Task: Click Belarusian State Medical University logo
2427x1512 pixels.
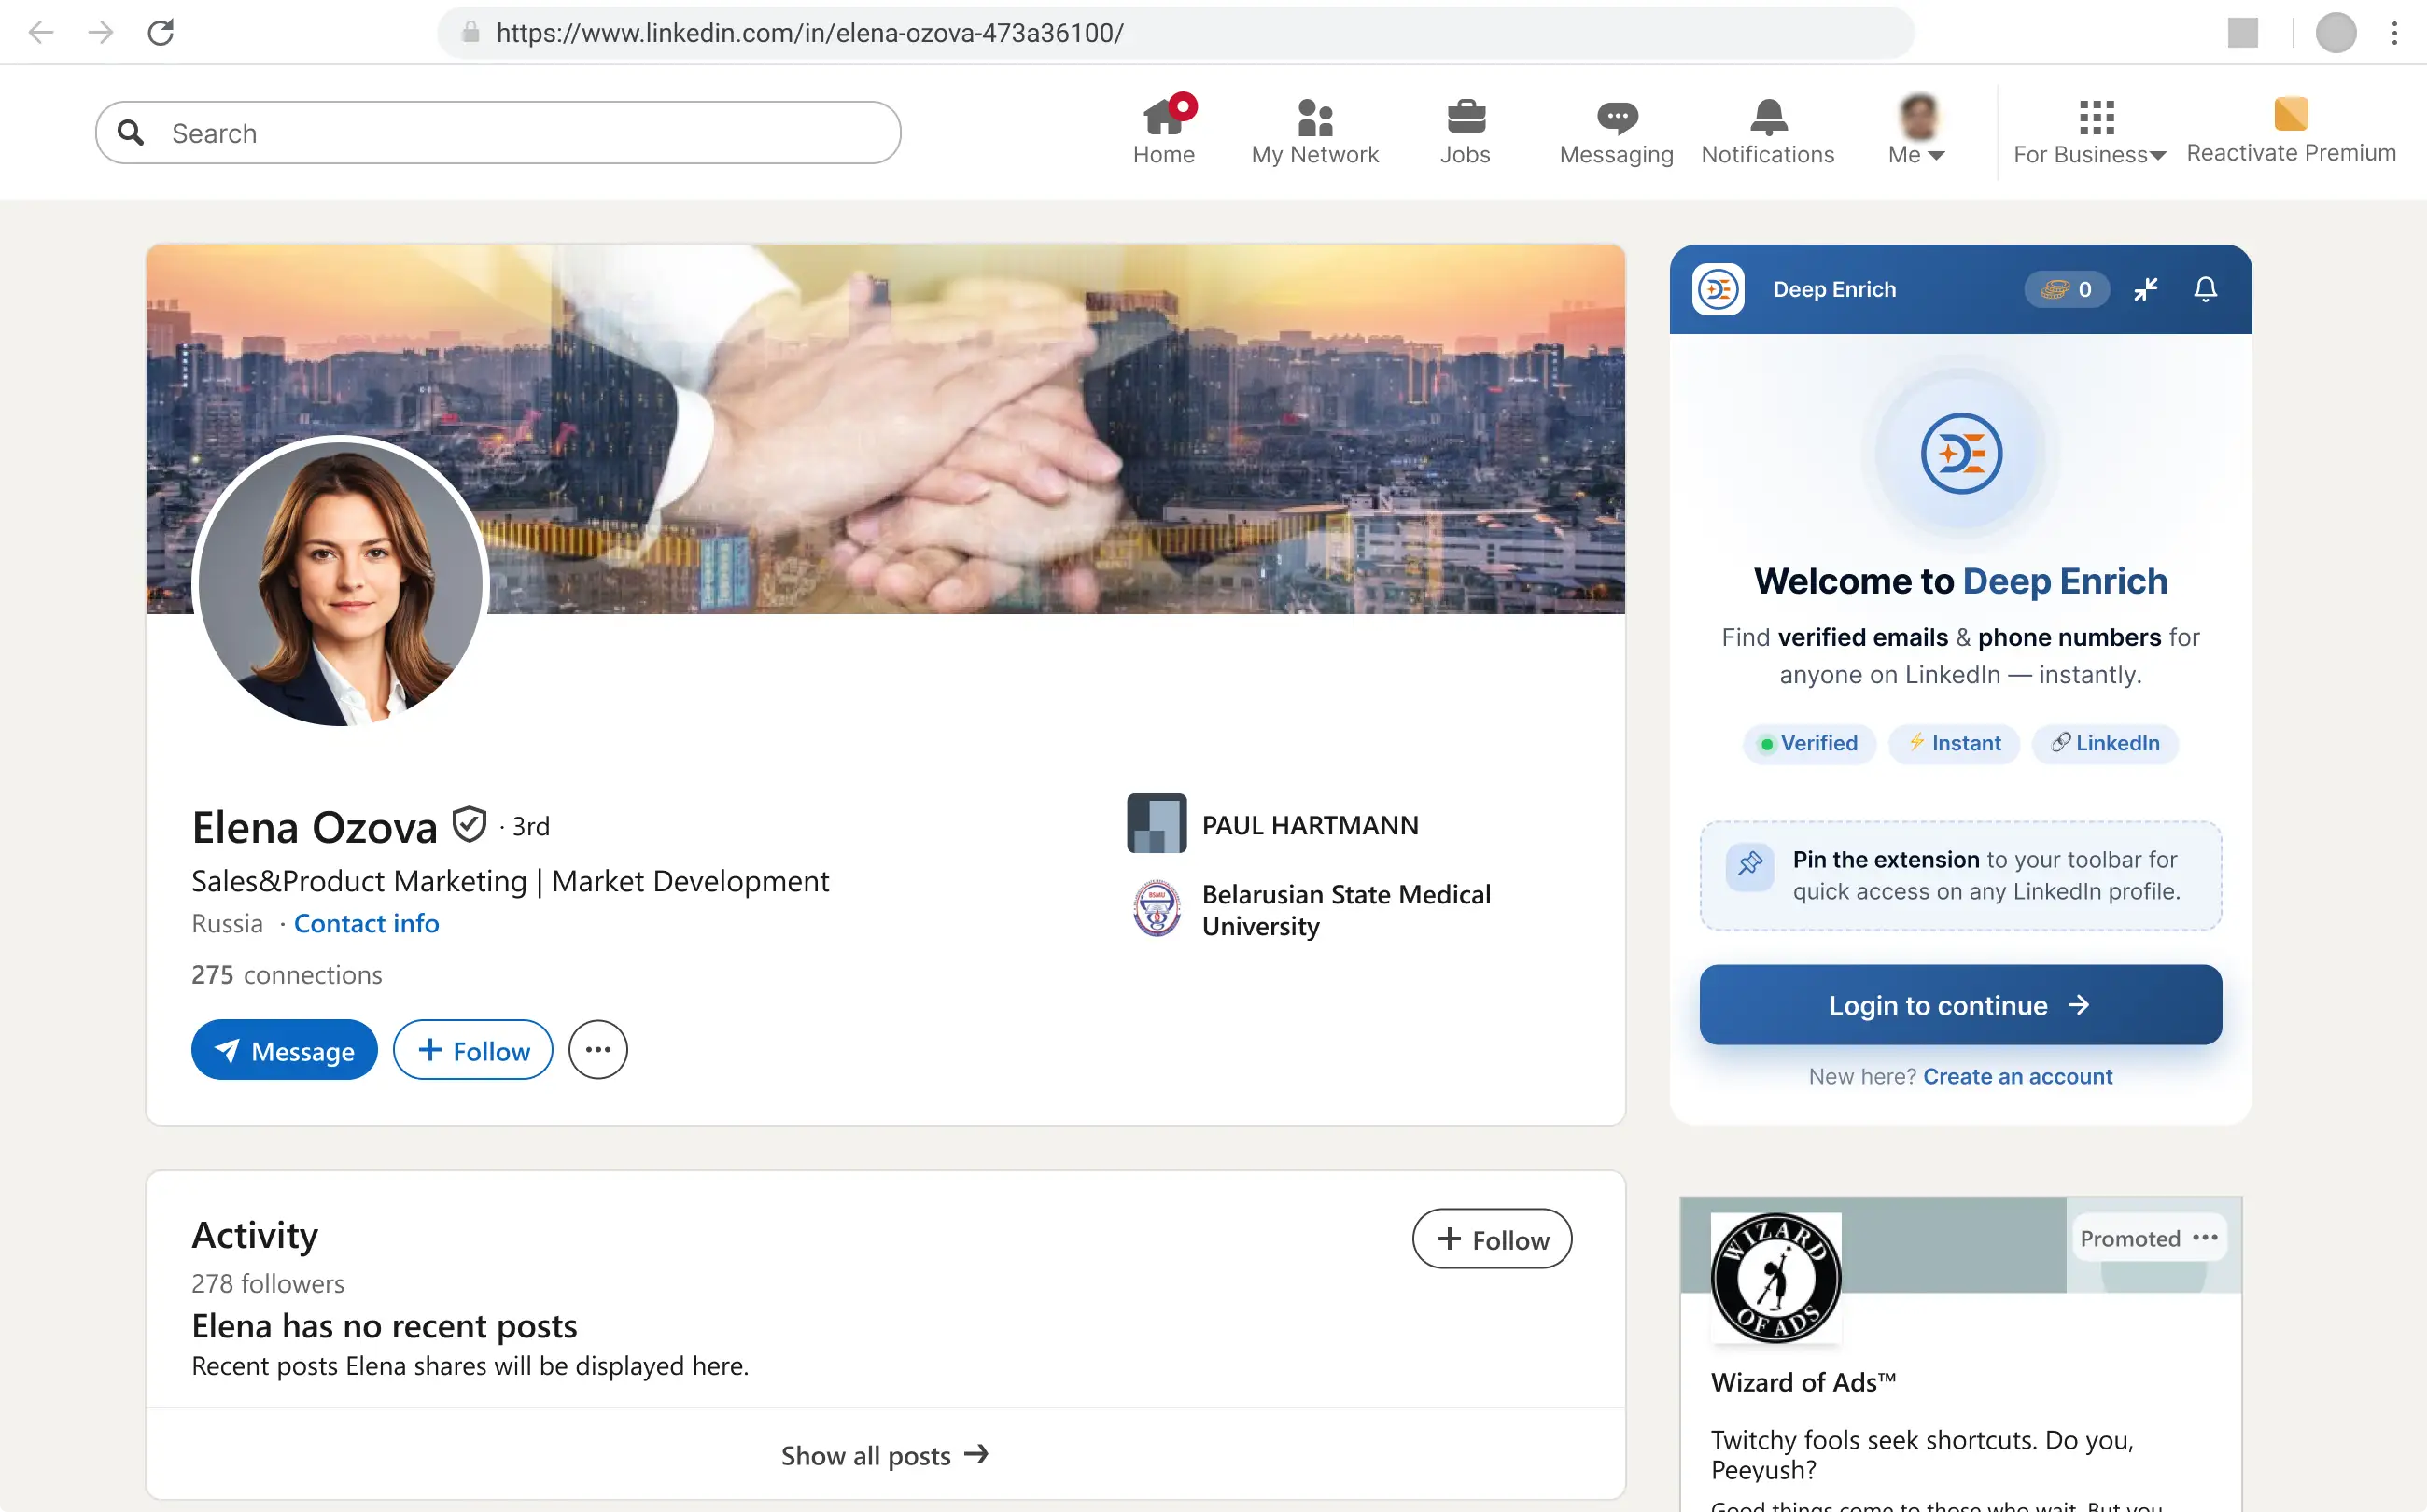Action: click(x=1157, y=908)
